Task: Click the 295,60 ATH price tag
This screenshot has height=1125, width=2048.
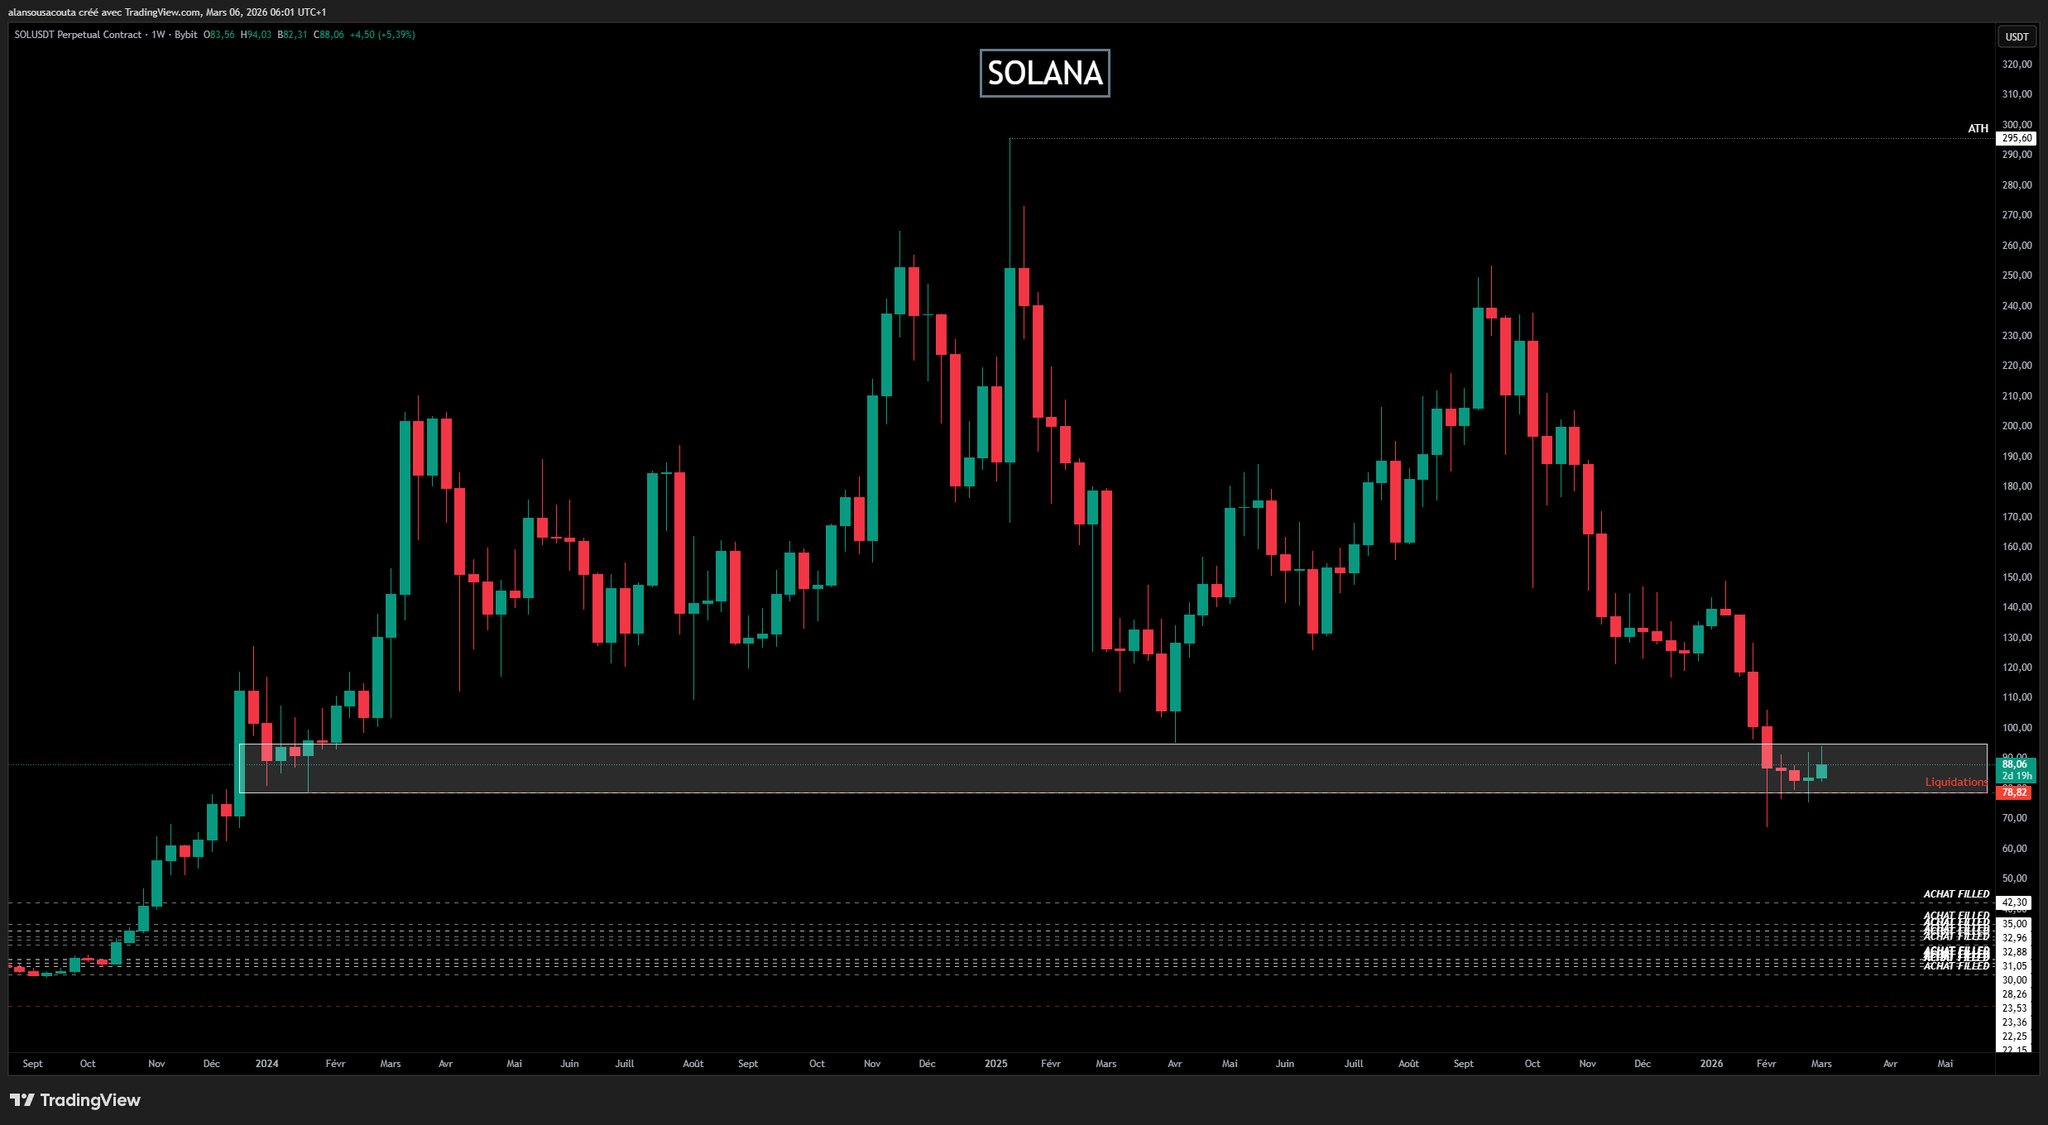Action: tap(2016, 139)
